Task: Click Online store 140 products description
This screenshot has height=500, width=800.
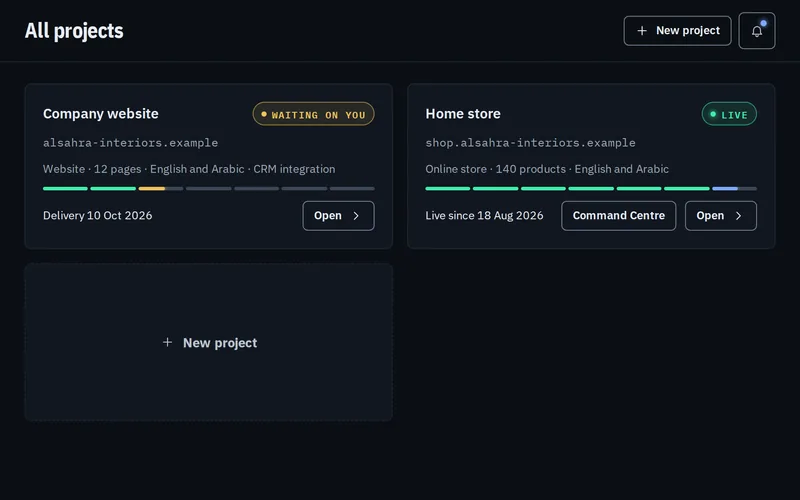Action: pos(547,169)
